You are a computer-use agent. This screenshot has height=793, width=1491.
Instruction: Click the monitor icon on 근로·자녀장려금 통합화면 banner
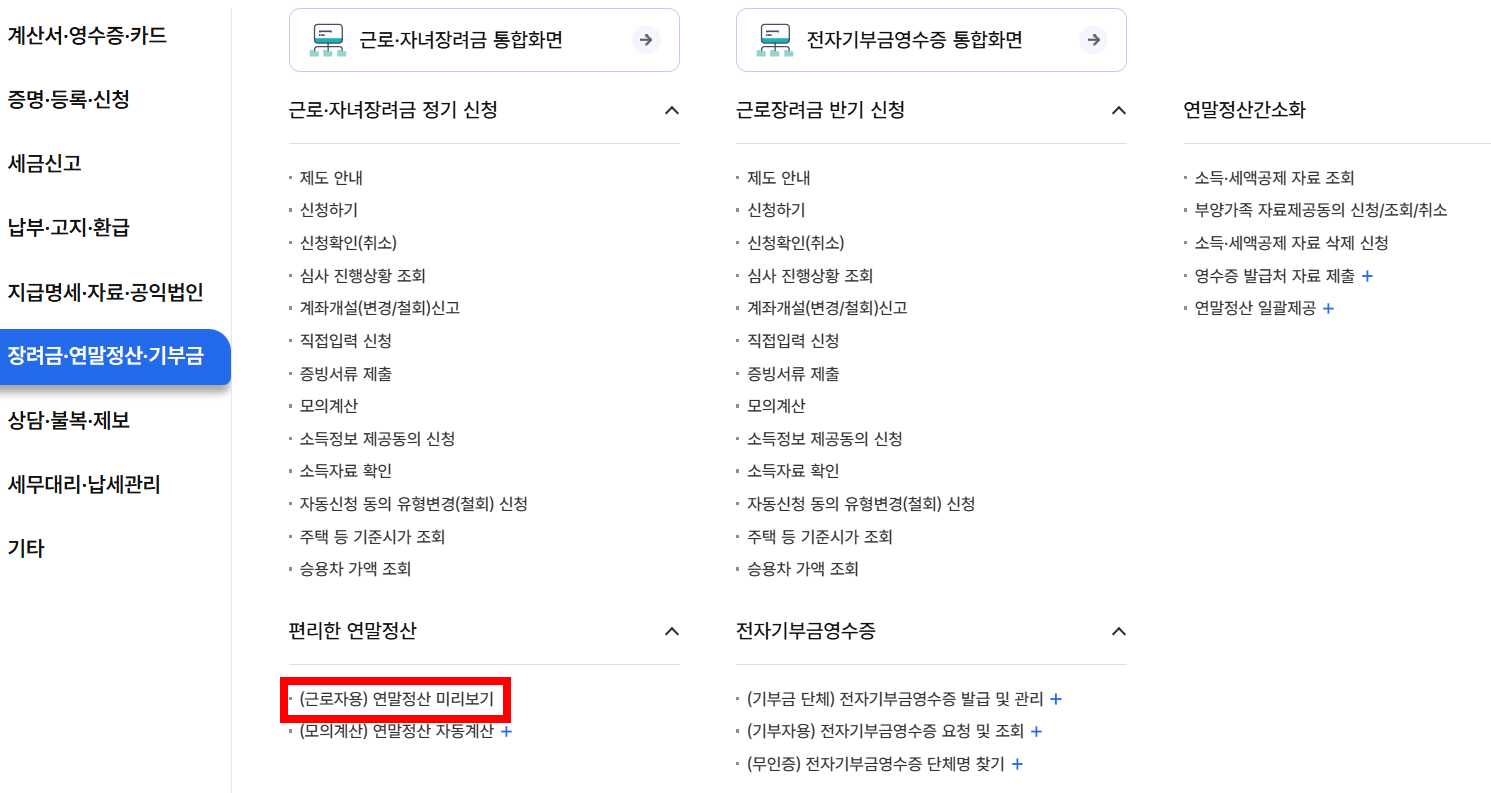327,39
